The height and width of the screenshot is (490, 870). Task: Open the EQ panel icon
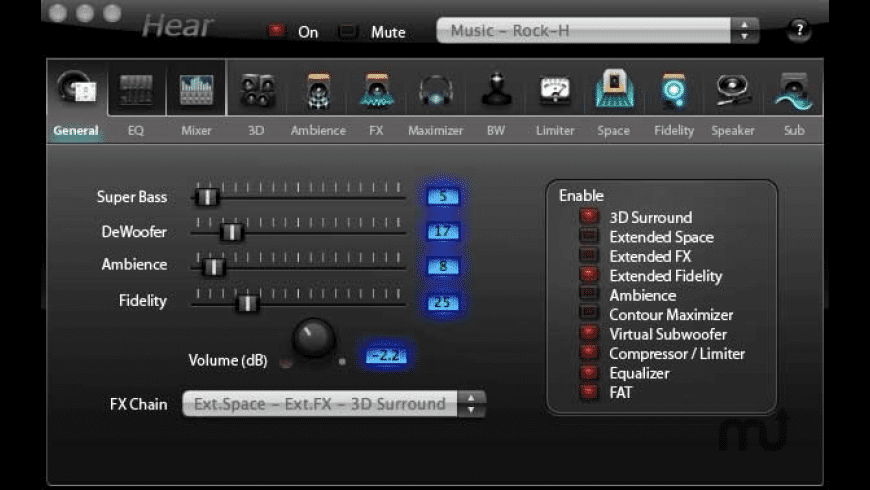coord(136,89)
